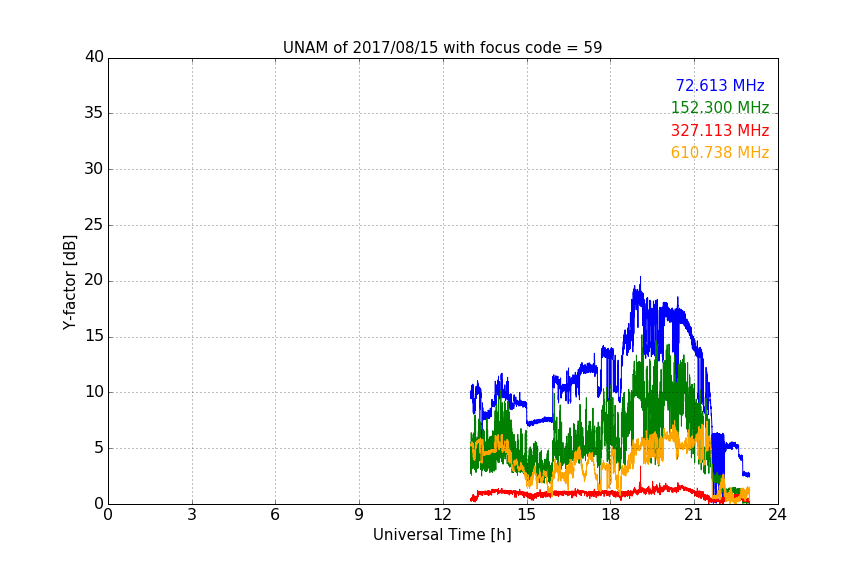The image size is (864, 576).
Task: Click the plot title 'UNAM of 2017/08/15 with focus code = 59'
Action: pyautogui.click(x=442, y=47)
